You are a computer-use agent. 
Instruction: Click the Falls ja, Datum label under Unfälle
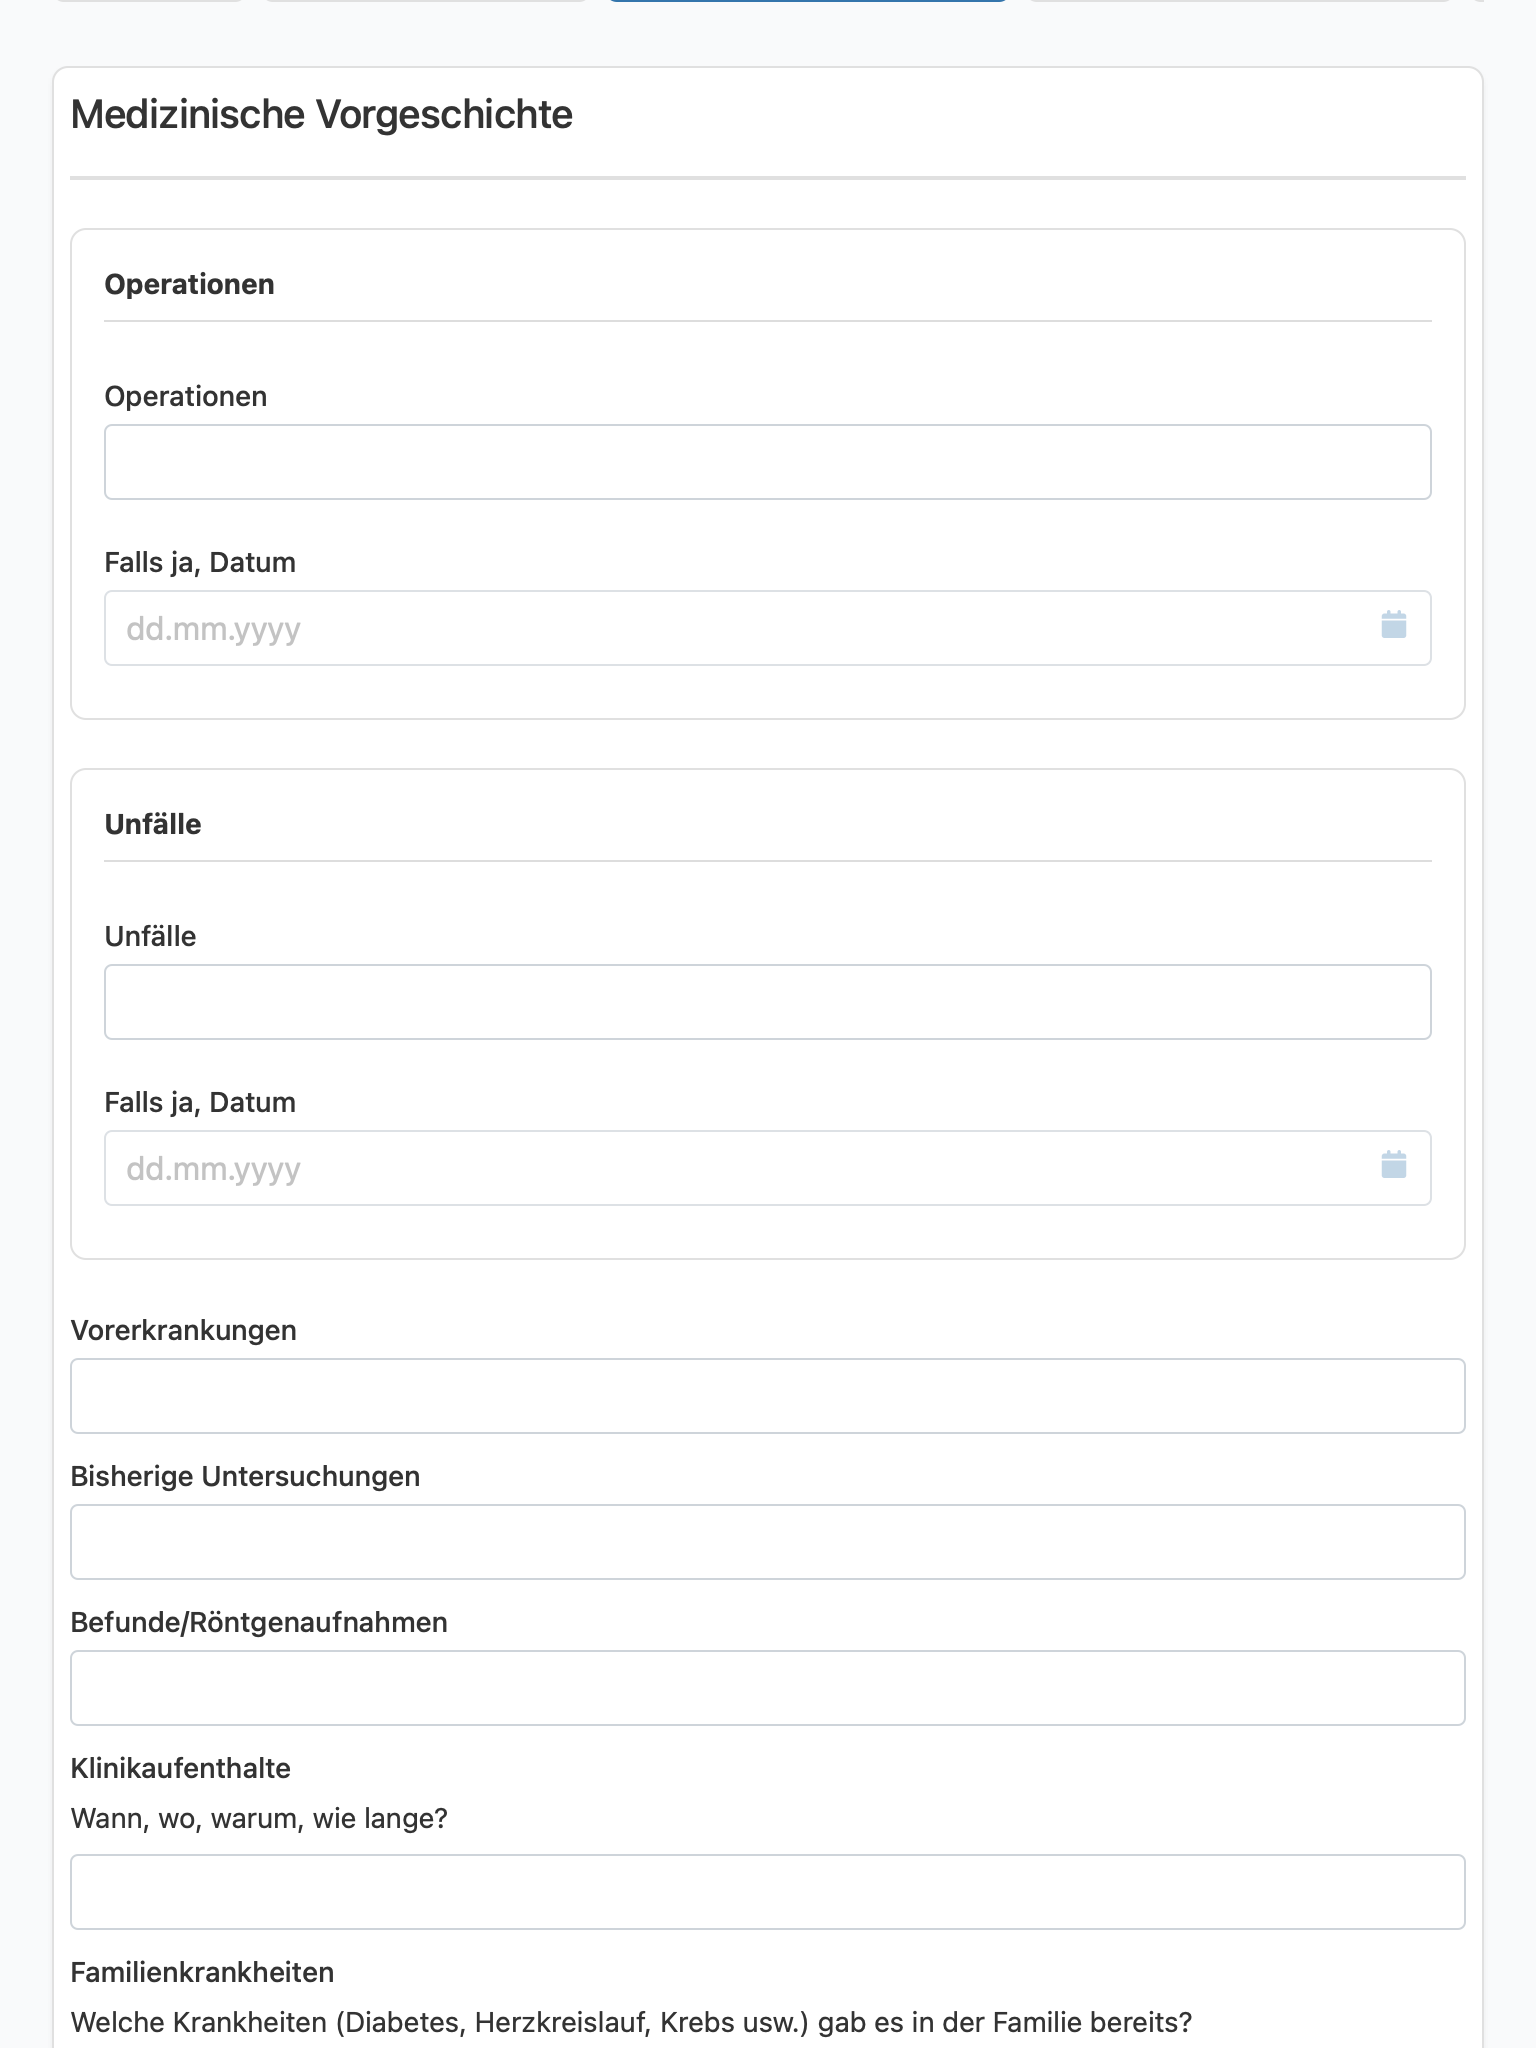coord(200,1102)
